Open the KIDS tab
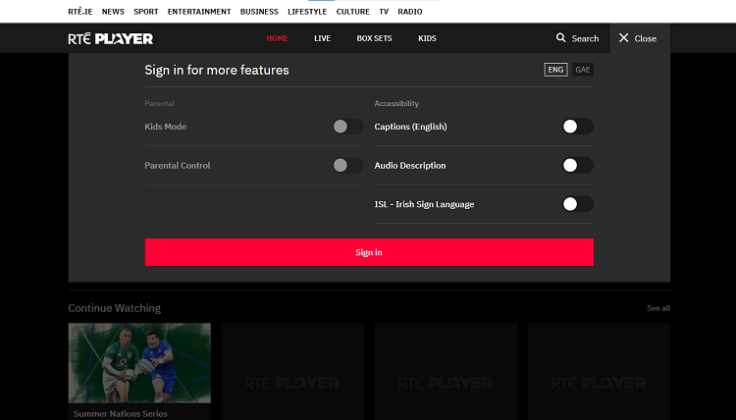Screen dimensions: 736x420 427,38
